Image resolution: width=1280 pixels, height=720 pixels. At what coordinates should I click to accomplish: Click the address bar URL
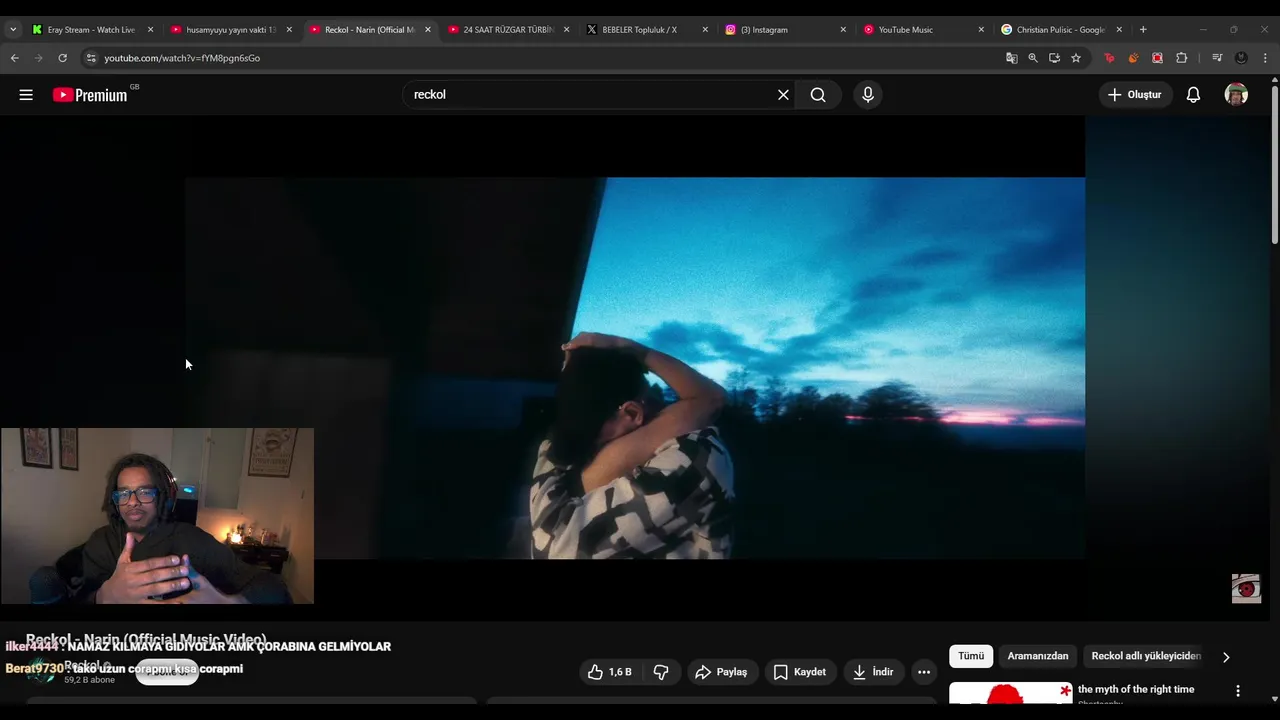(x=182, y=58)
